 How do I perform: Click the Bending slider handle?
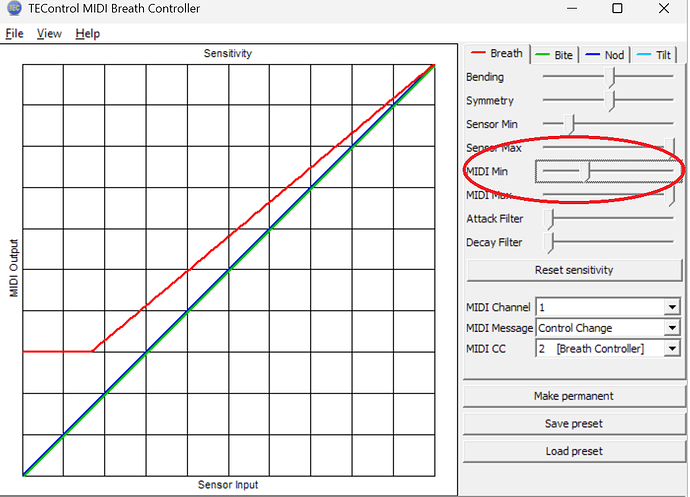pos(609,78)
